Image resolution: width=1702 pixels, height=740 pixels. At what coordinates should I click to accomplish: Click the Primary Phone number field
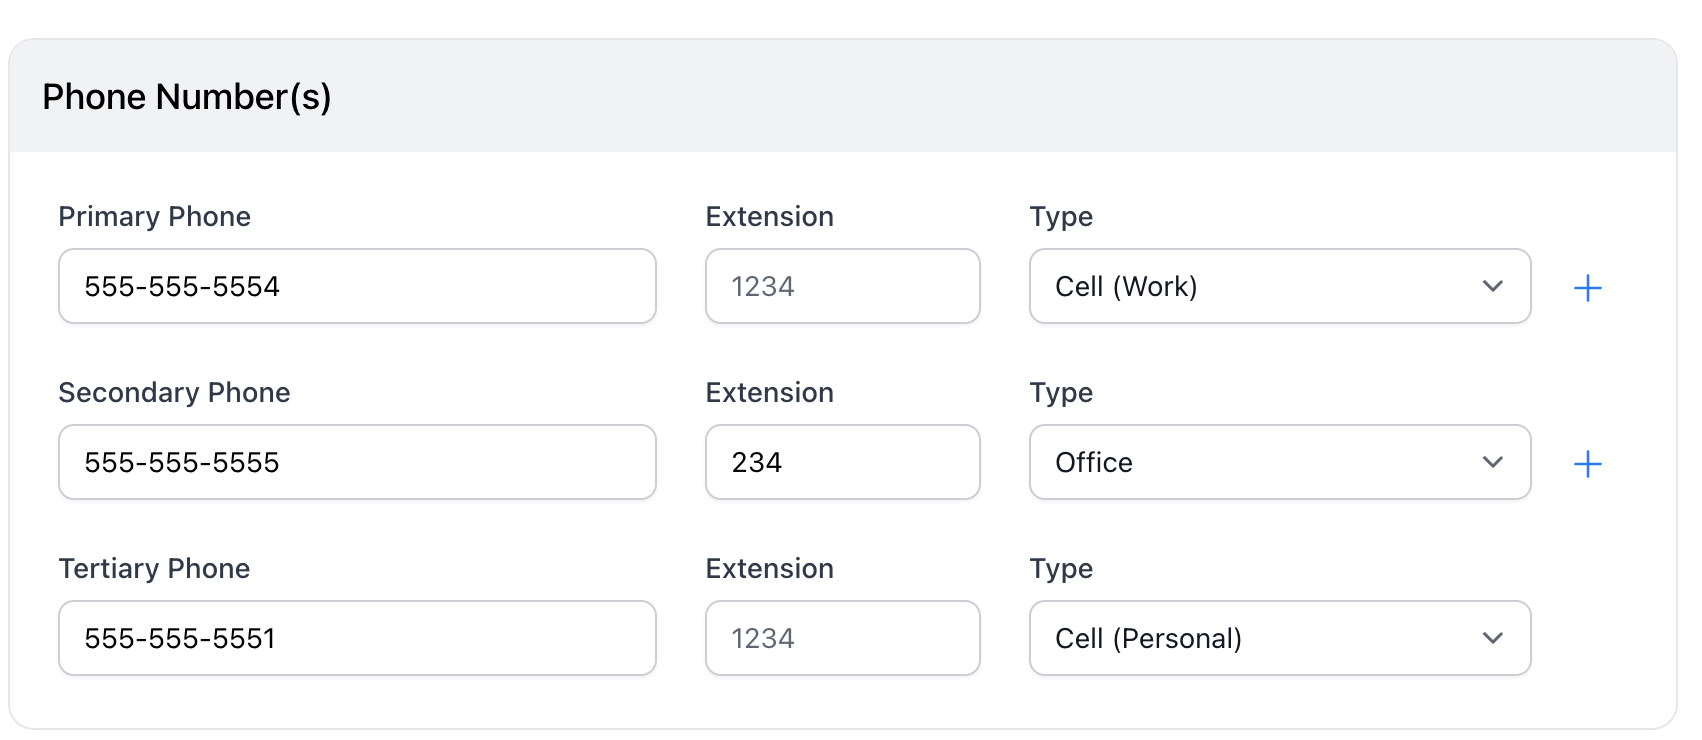tap(357, 287)
